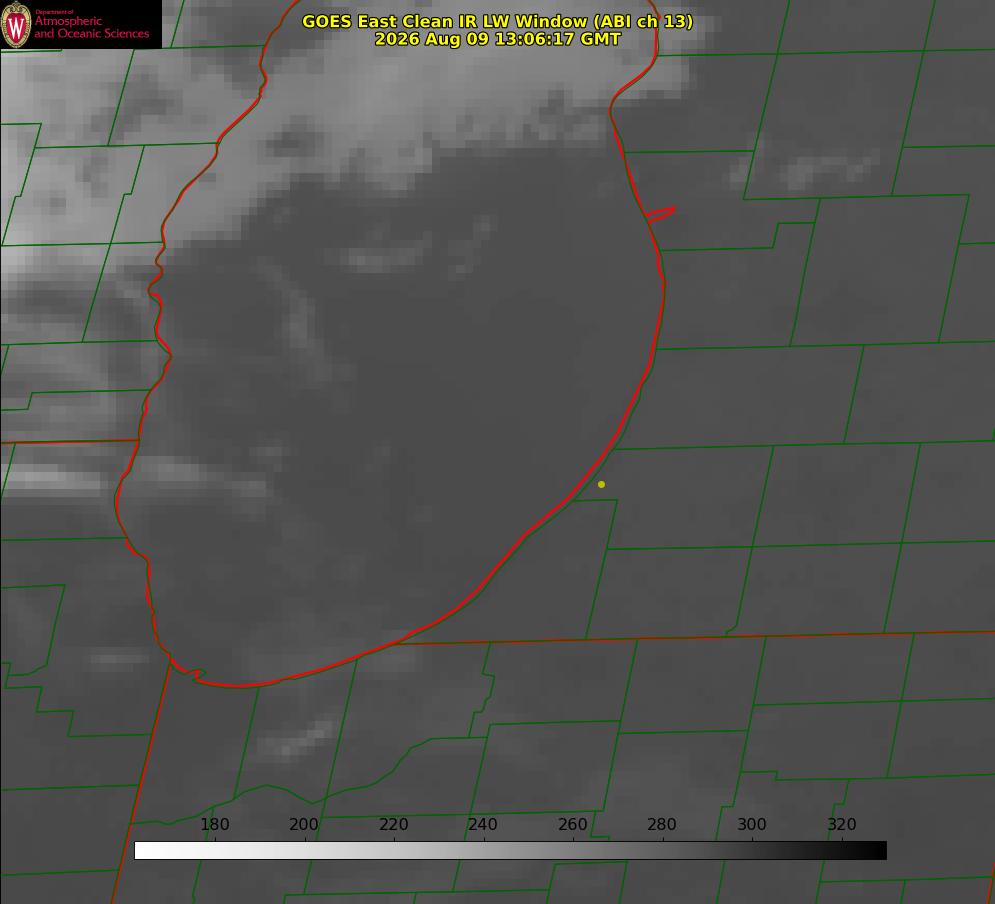Viewport: 995px width, 904px height.
Task: Click the grayscale temperature colorbar
Action: 510,850
